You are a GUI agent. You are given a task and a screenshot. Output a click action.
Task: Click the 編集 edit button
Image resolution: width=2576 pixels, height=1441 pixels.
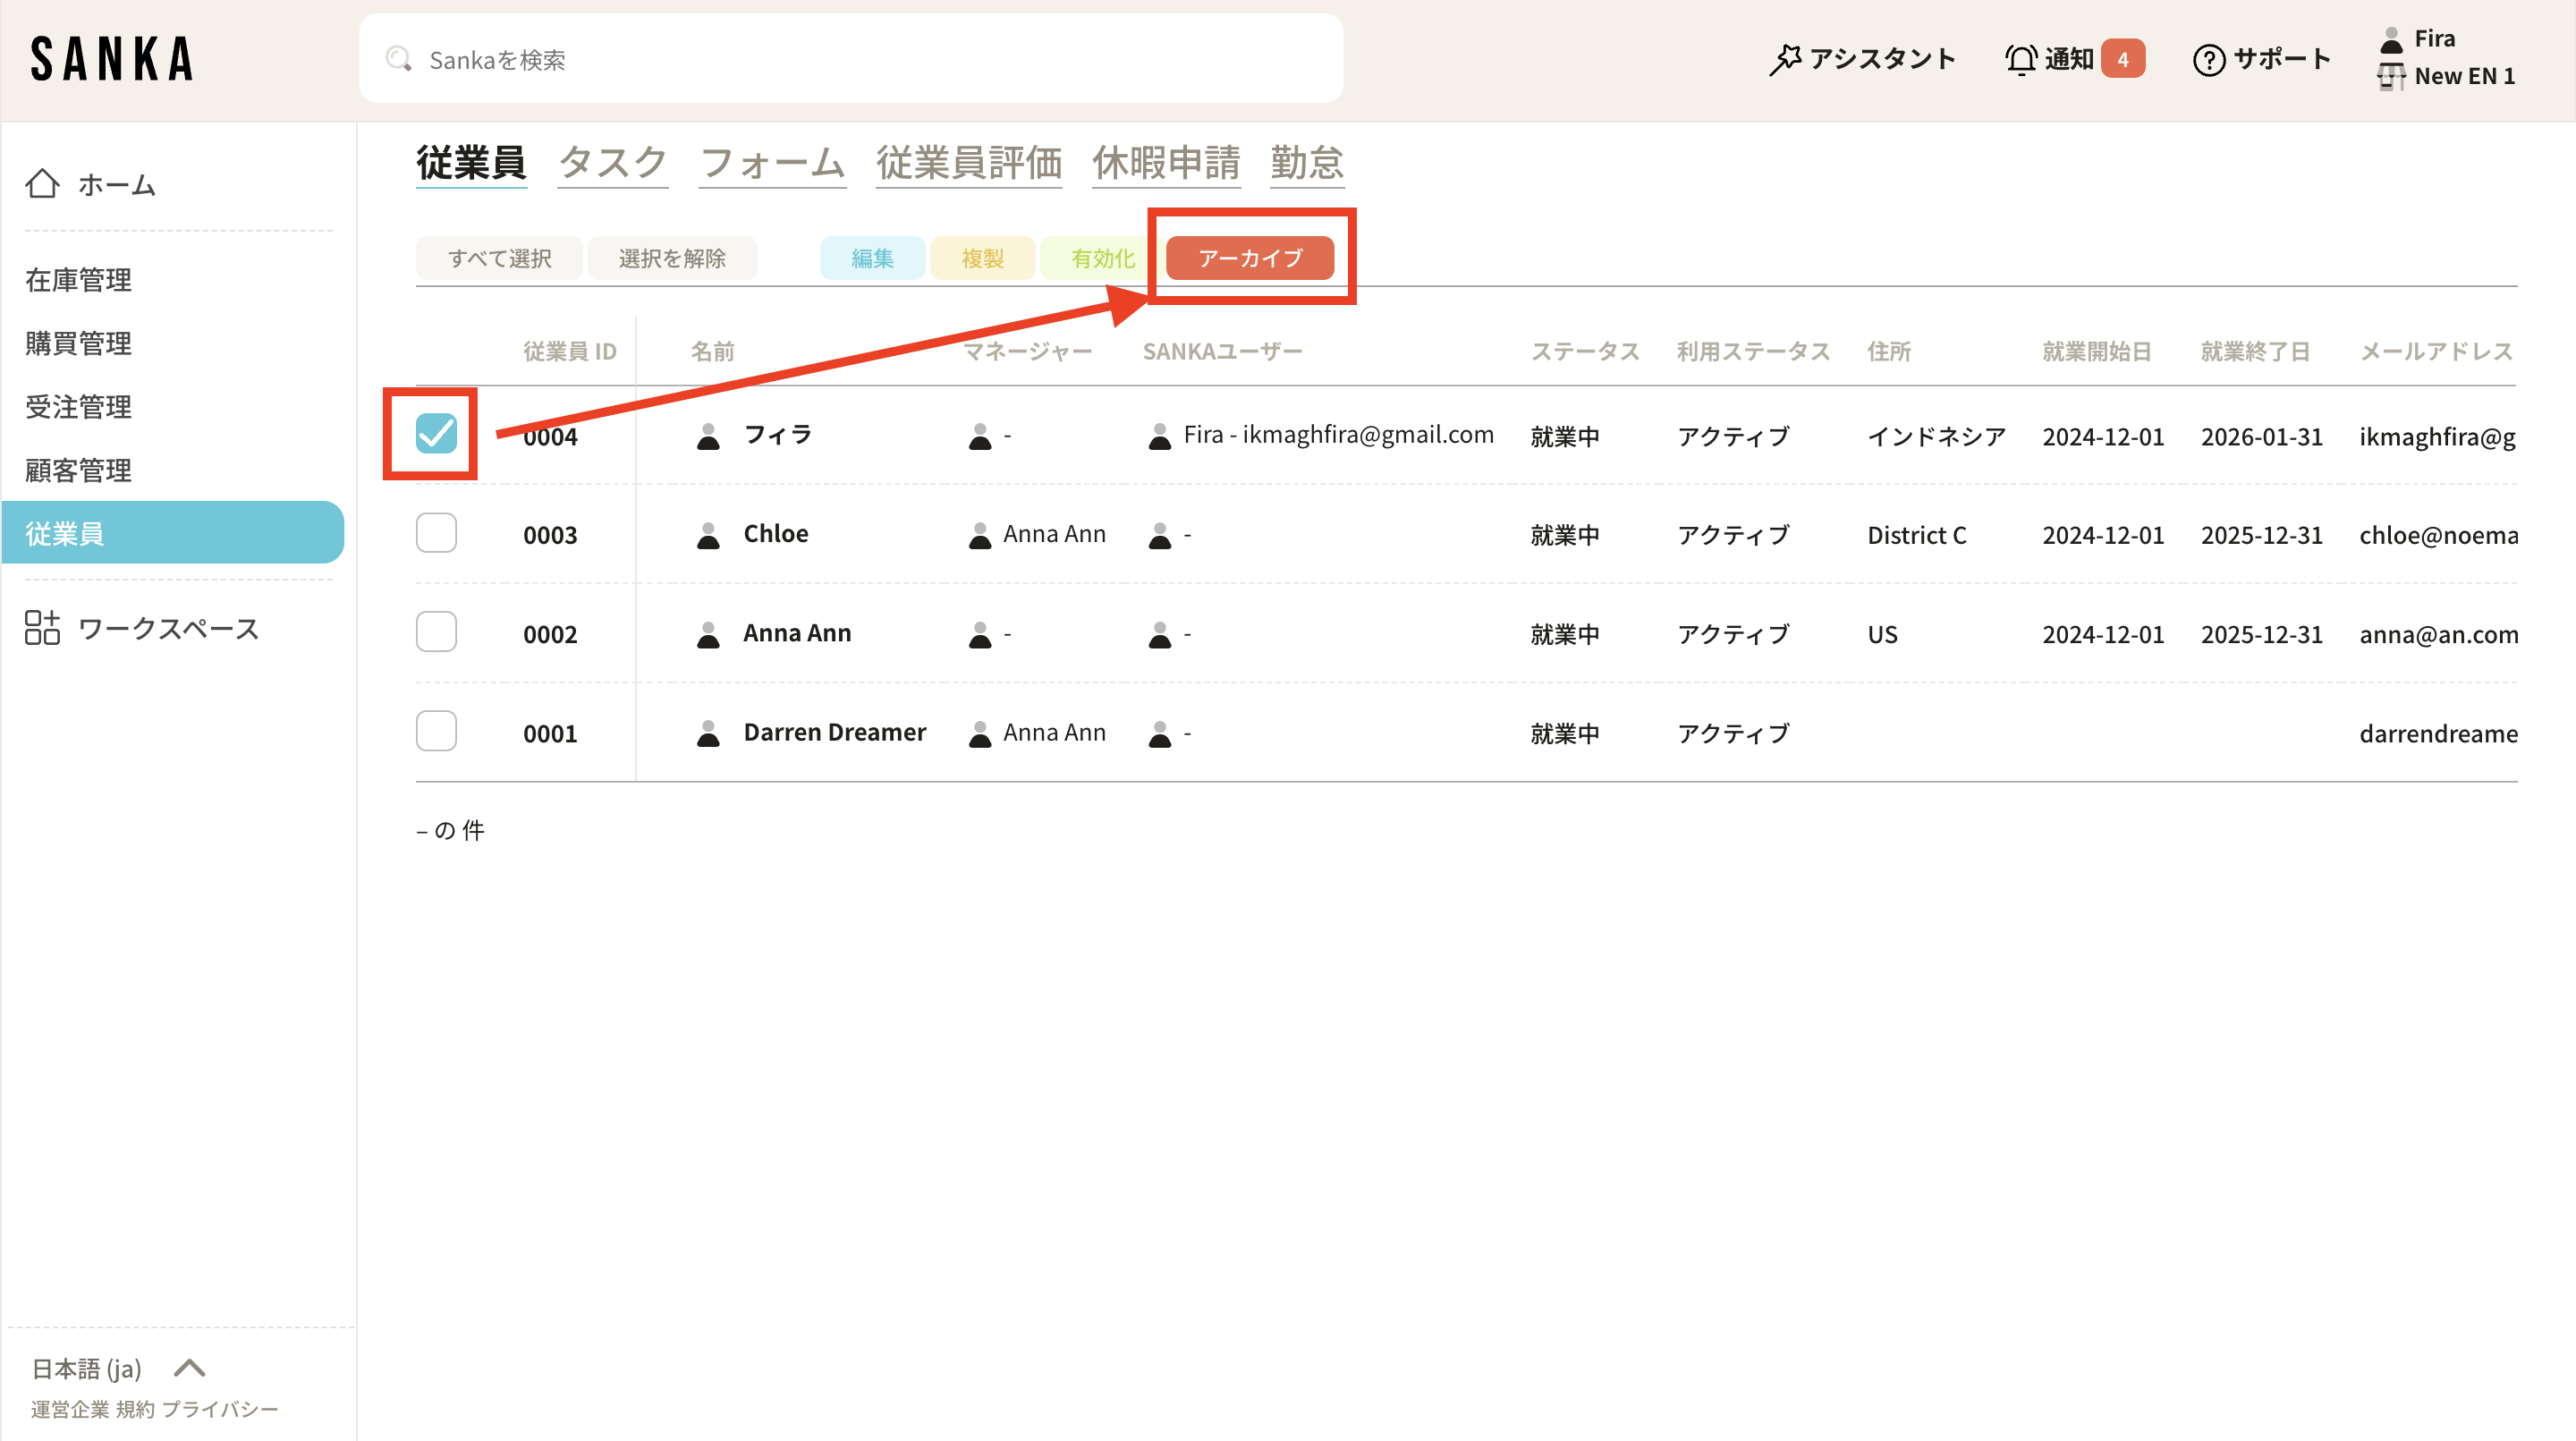(872, 258)
